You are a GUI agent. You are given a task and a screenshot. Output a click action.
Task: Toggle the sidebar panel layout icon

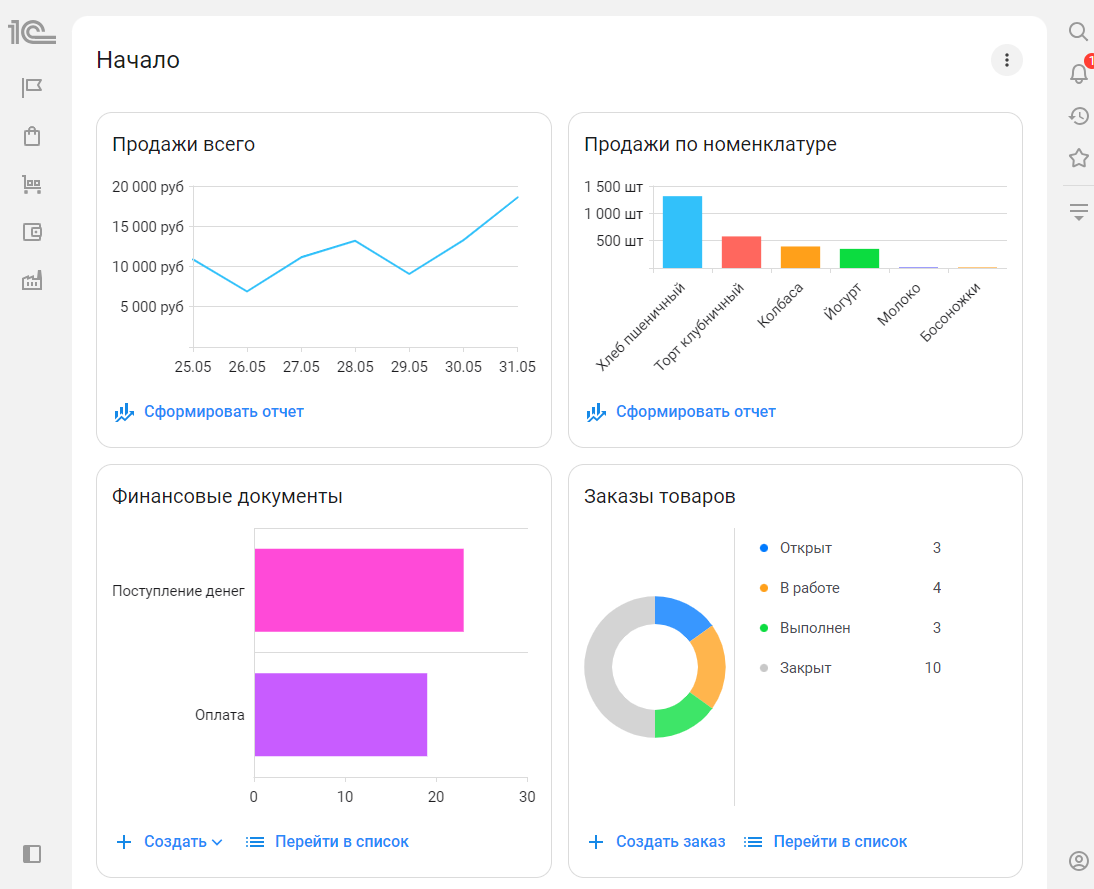point(31,854)
